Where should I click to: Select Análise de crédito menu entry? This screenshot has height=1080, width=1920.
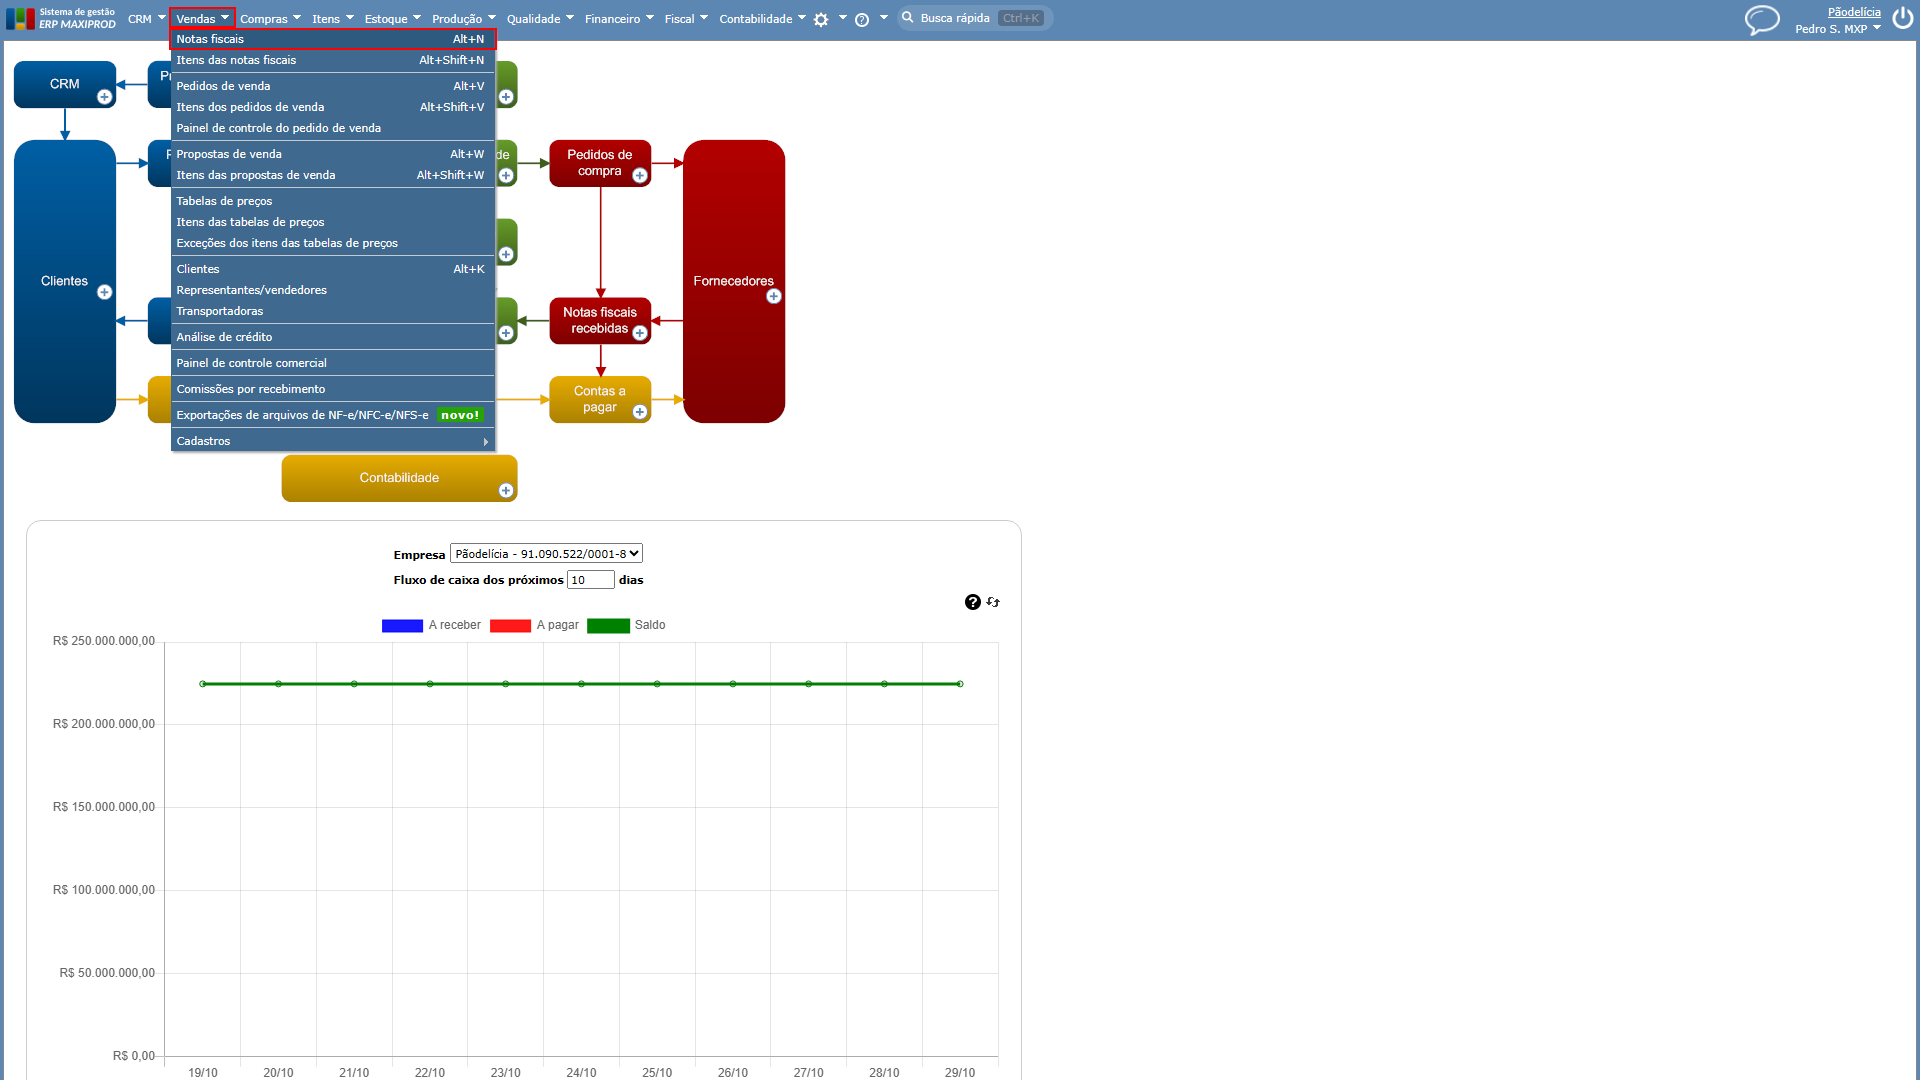333,337
